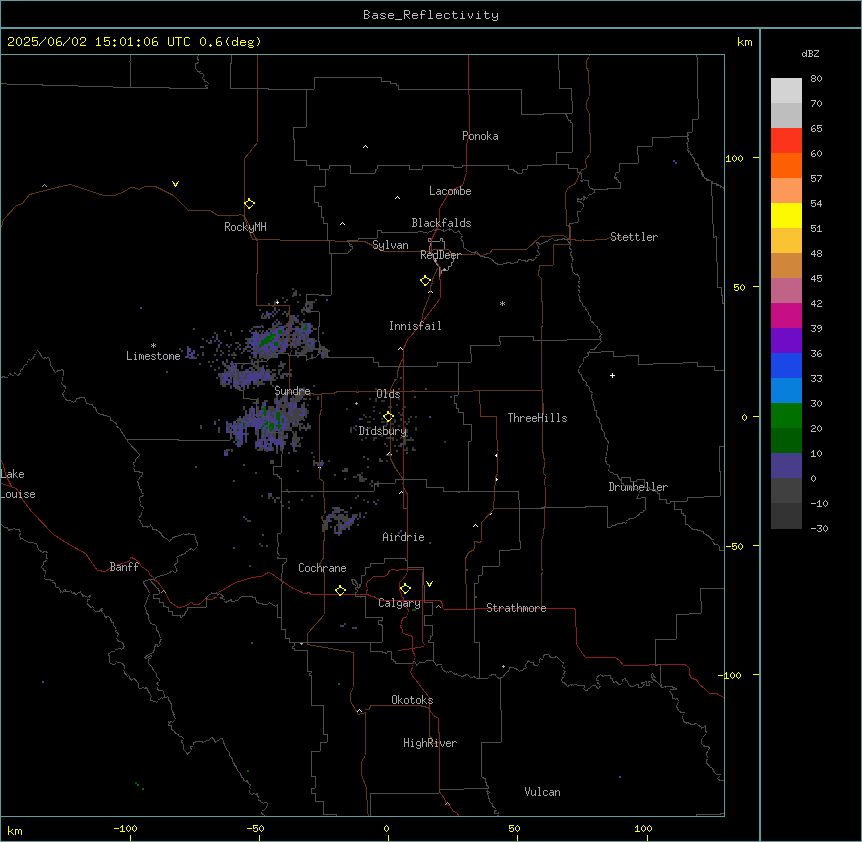Select the Innisfail label

pyautogui.click(x=415, y=326)
